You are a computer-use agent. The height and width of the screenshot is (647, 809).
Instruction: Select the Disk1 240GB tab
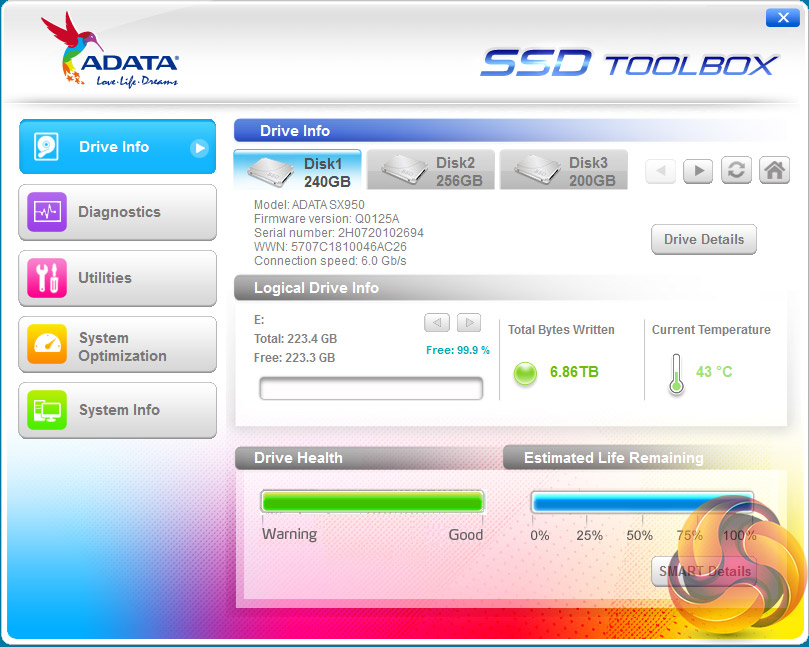298,170
